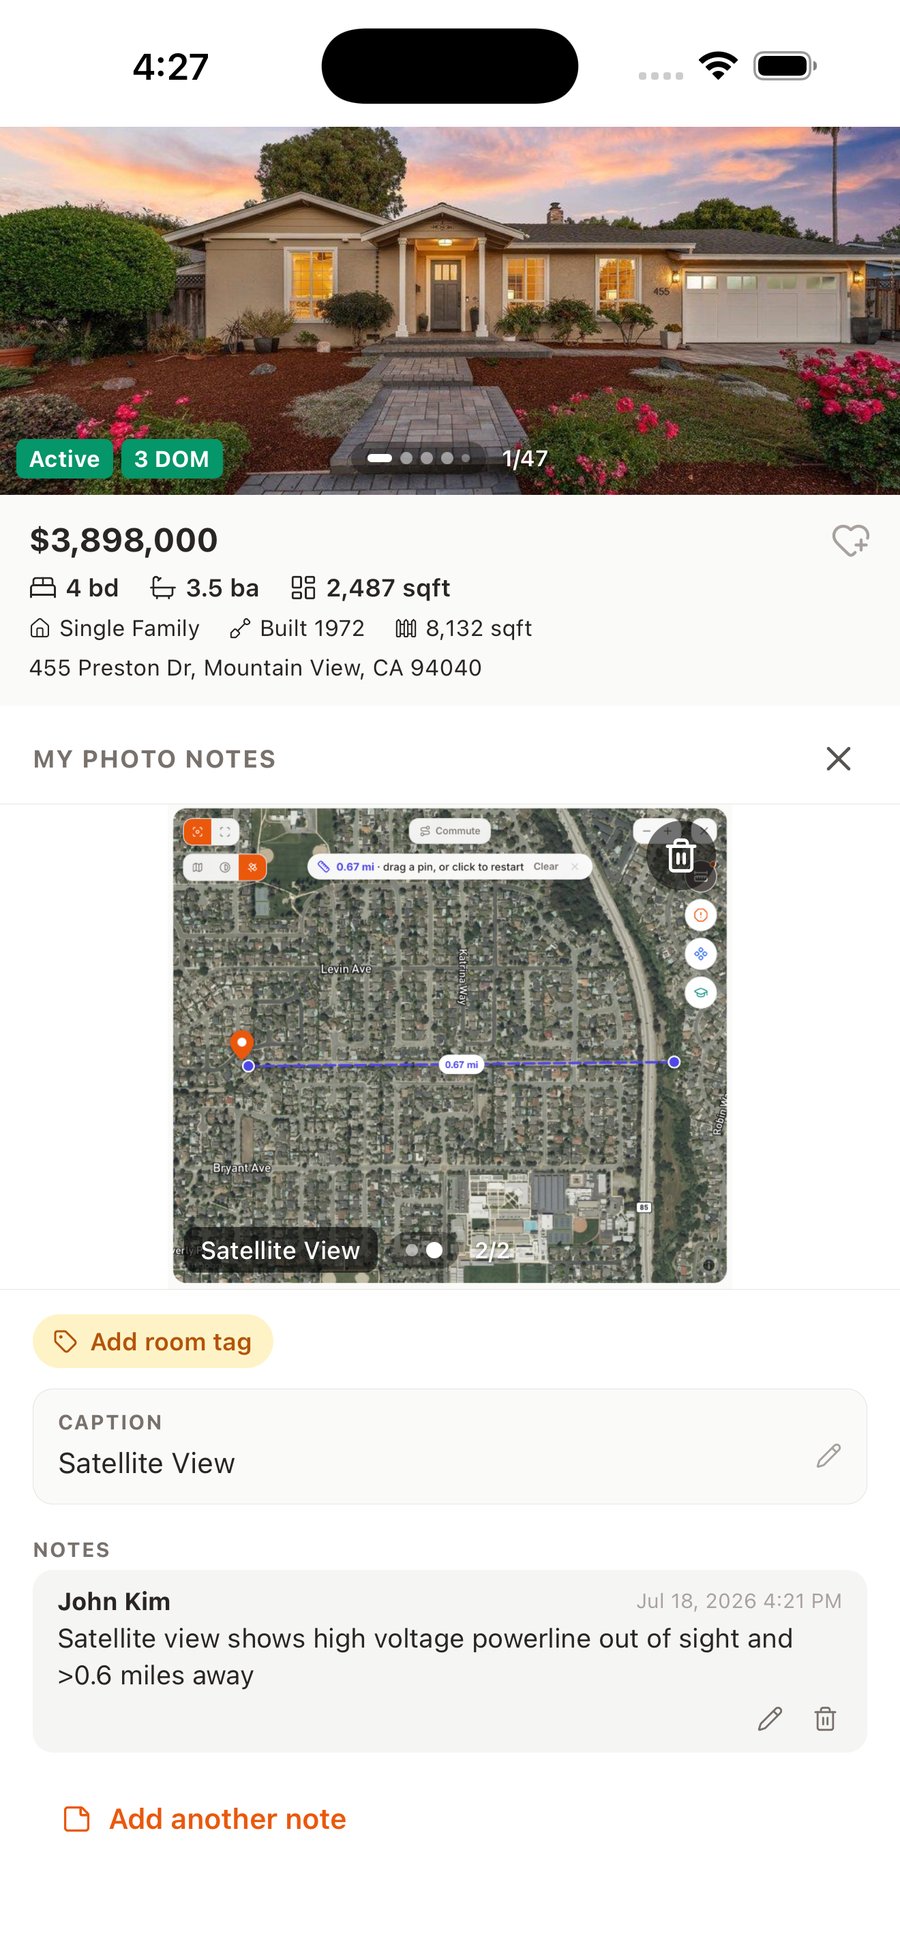Viewport: 900px width, 1955px height.
Task: Tap the Satellite View caption field
Action: pyautogui.click(x=450, y=1446)
